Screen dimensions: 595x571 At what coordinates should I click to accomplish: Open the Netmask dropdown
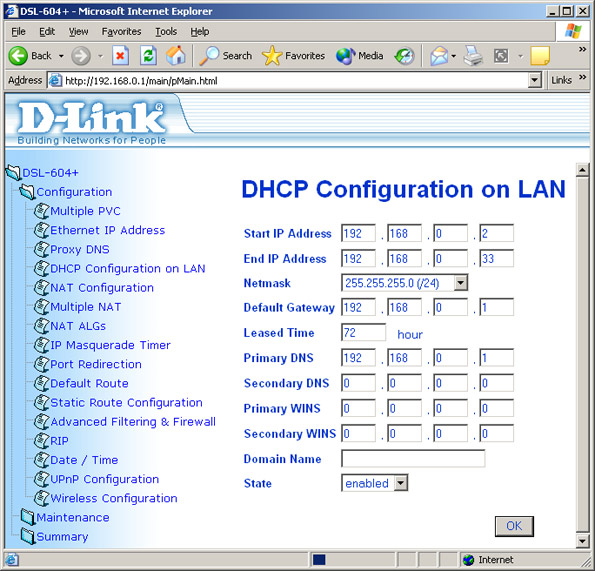[x=404, y=283]
